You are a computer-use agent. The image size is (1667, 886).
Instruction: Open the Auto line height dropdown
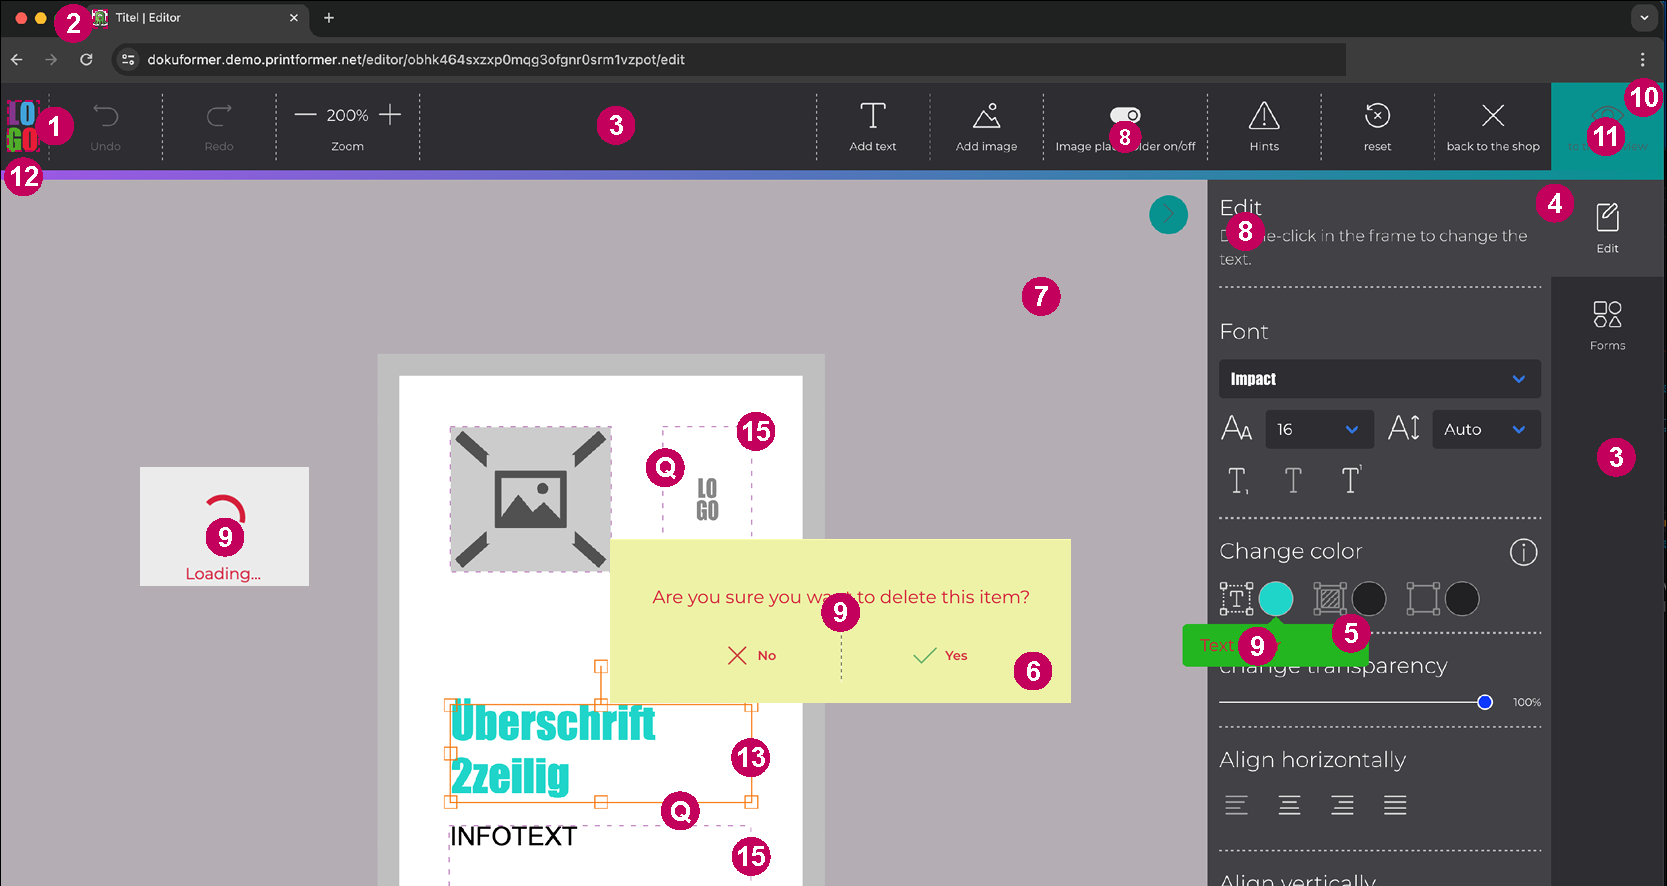point(1485,429)
